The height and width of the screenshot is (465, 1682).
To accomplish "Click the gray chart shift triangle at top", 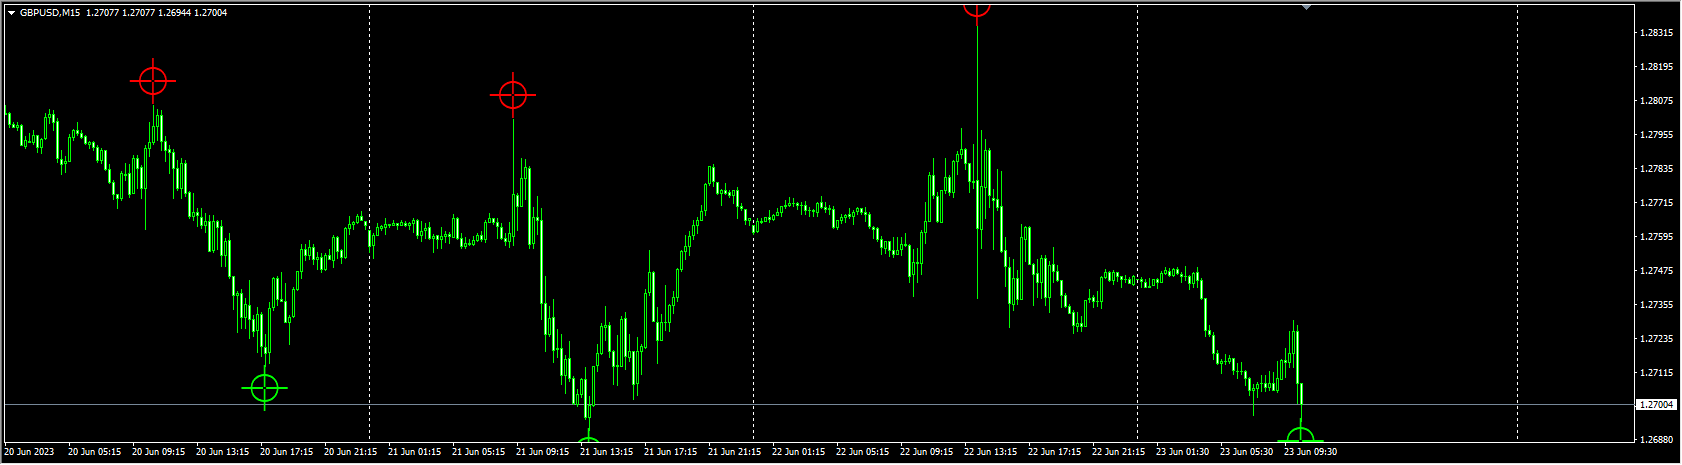I will [1306, 7].
